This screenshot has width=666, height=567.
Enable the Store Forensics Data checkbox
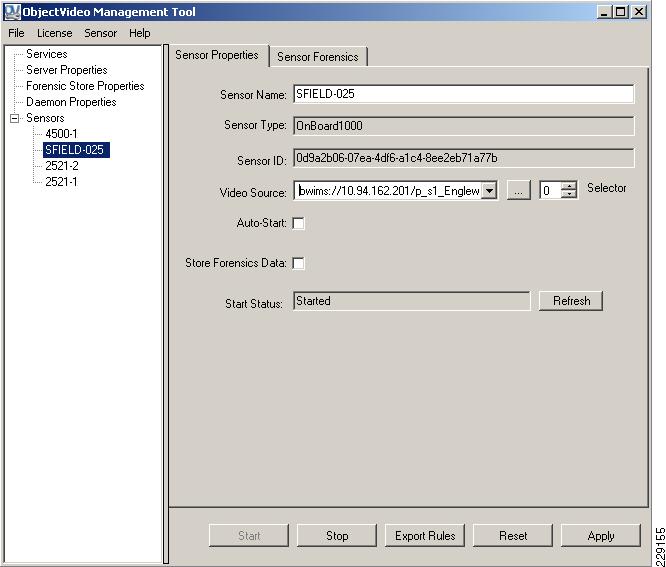tap(299, 263)
